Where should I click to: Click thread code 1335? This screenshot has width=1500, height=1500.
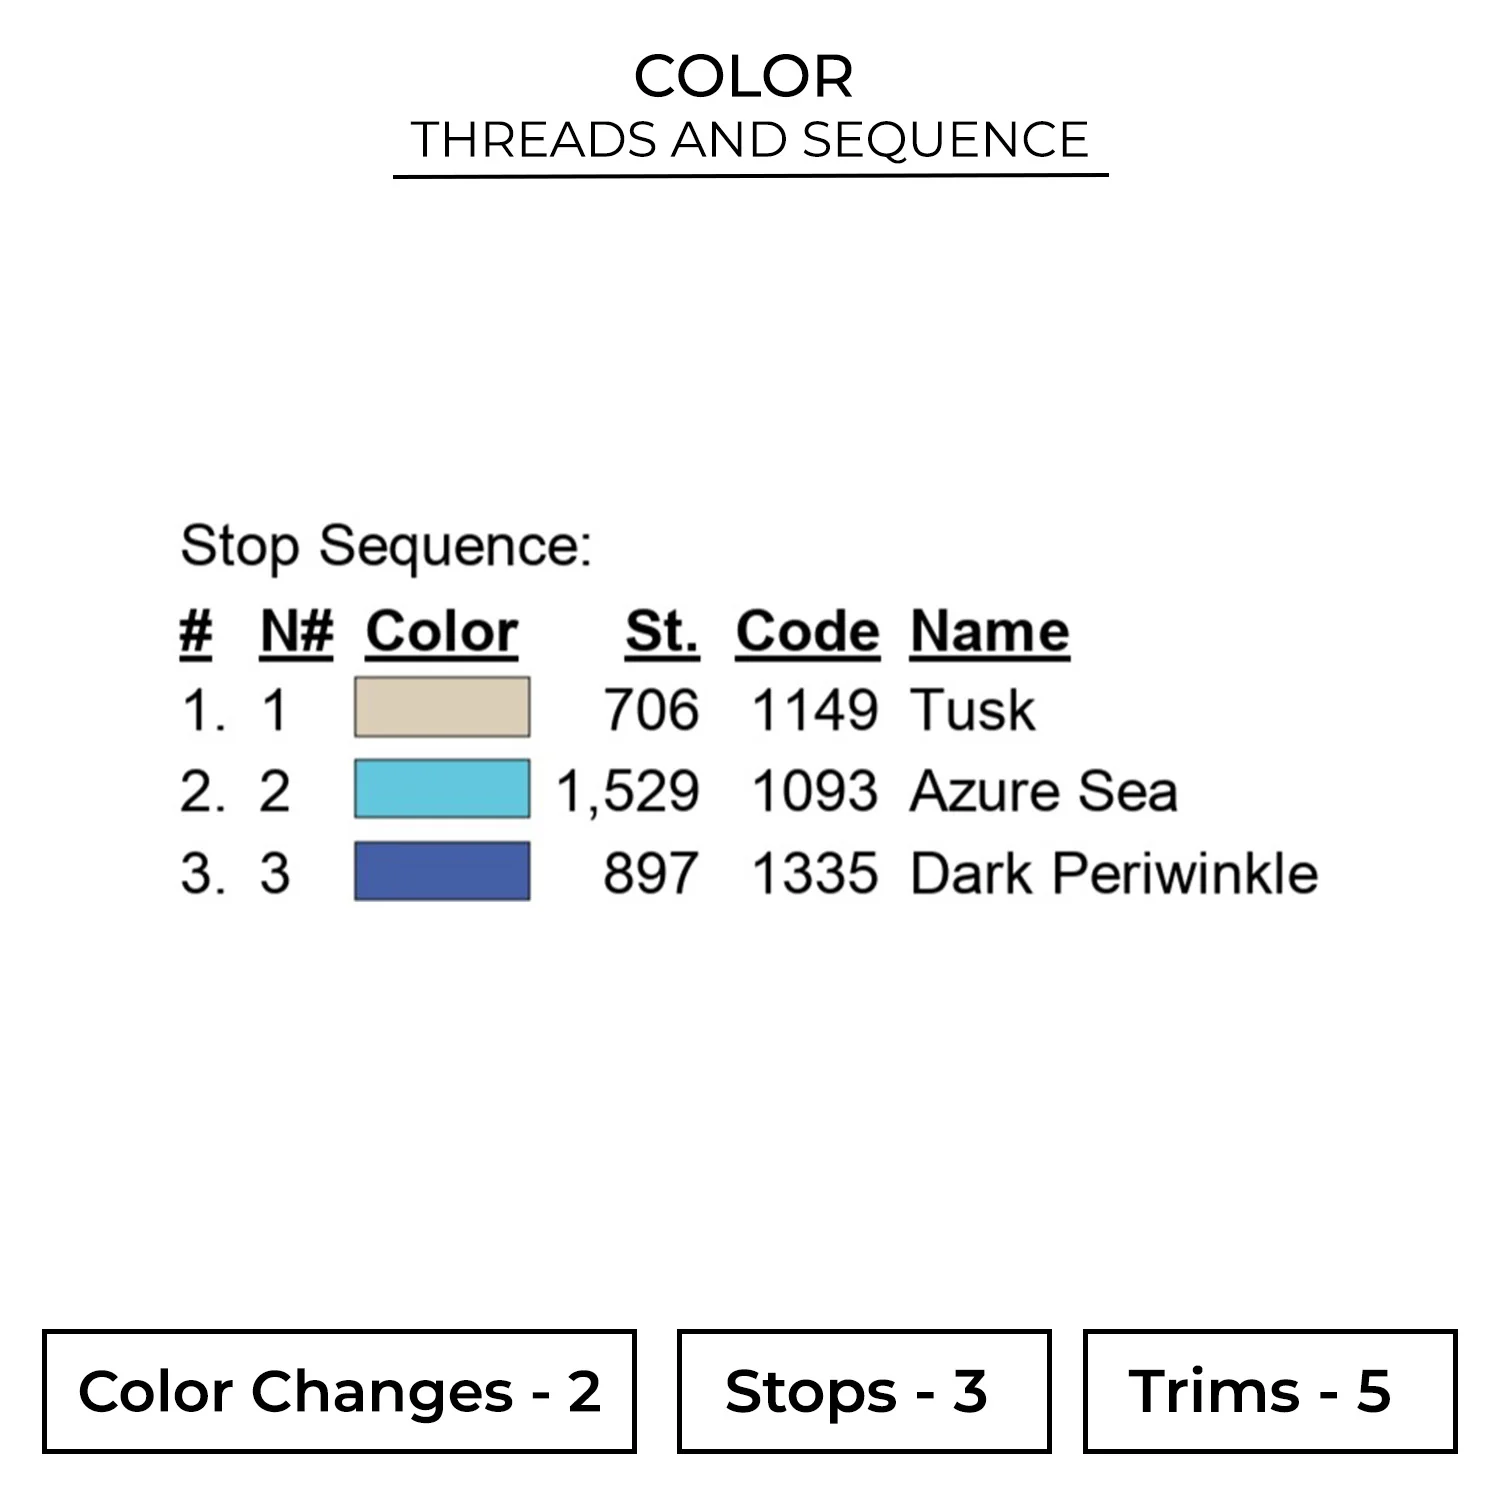814,873
